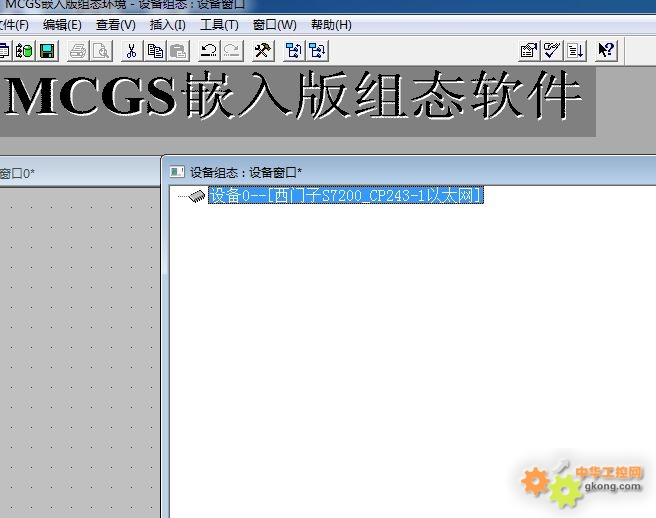Activate the 窗口0* window title bar
Image resolution: width=656 pixels, height=518 pixels.
tap(79, 173)
